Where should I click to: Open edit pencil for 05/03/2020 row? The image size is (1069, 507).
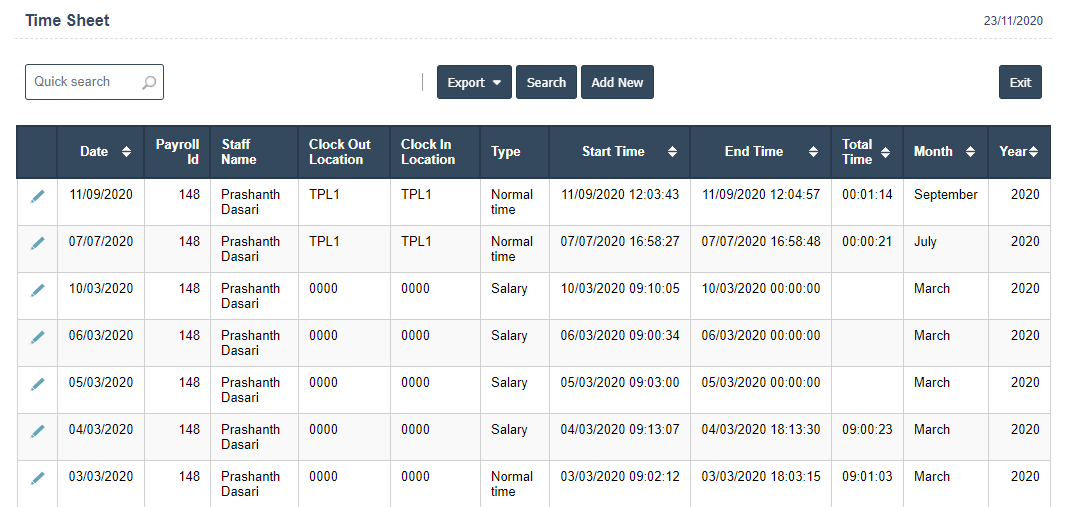[37, 384]
